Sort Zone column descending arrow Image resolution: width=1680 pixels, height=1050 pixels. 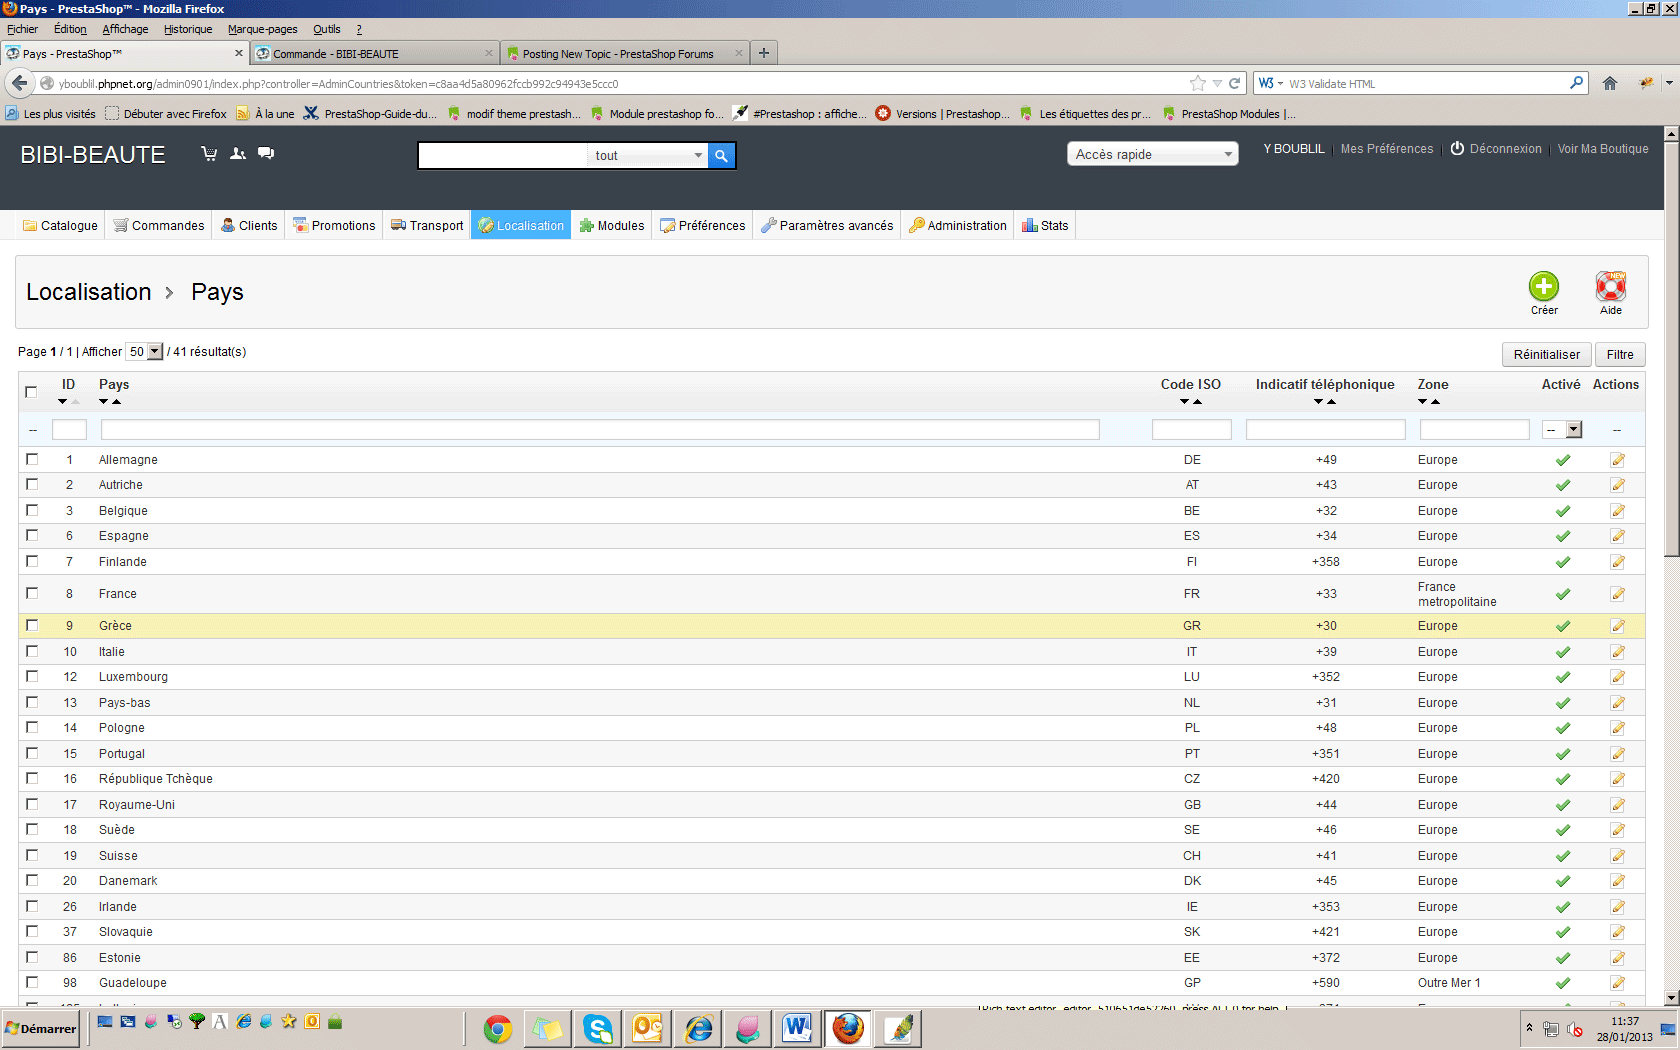1423,402
